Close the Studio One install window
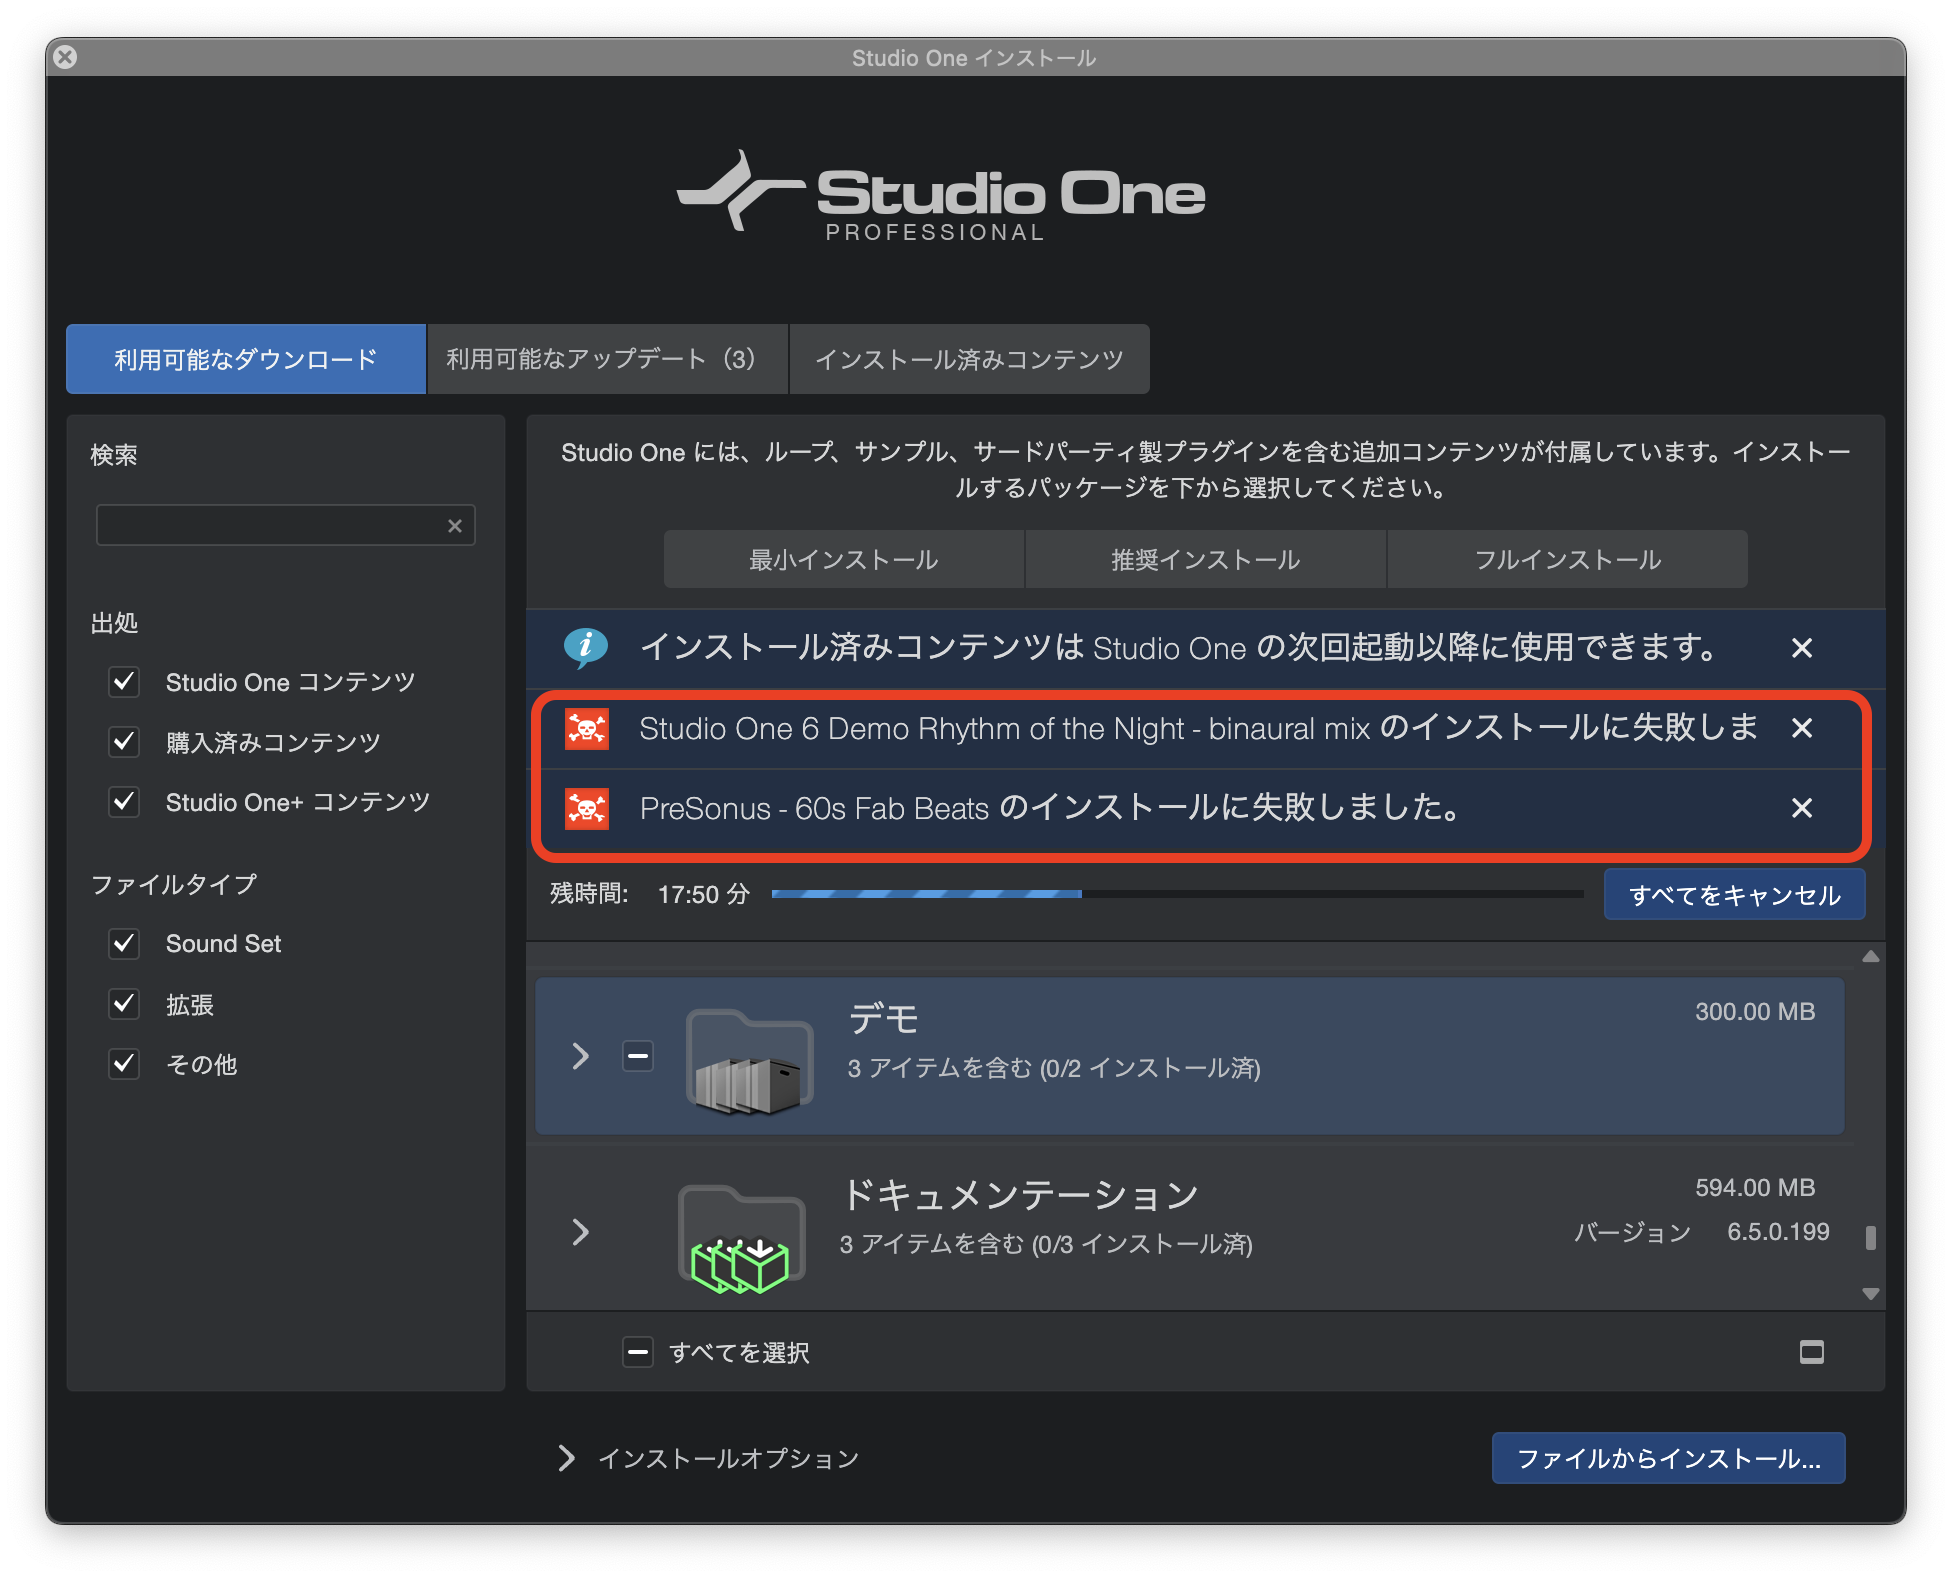This screenshot has width=1952, height=1578. coord(65,57)
